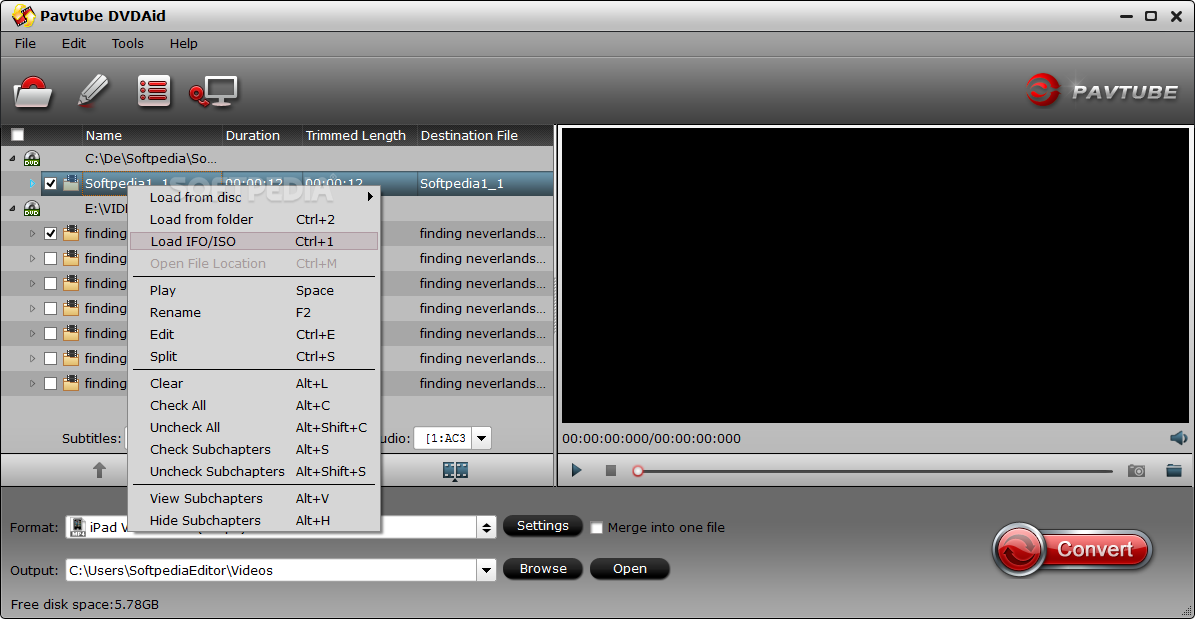Click the split film strip icon

455,470
